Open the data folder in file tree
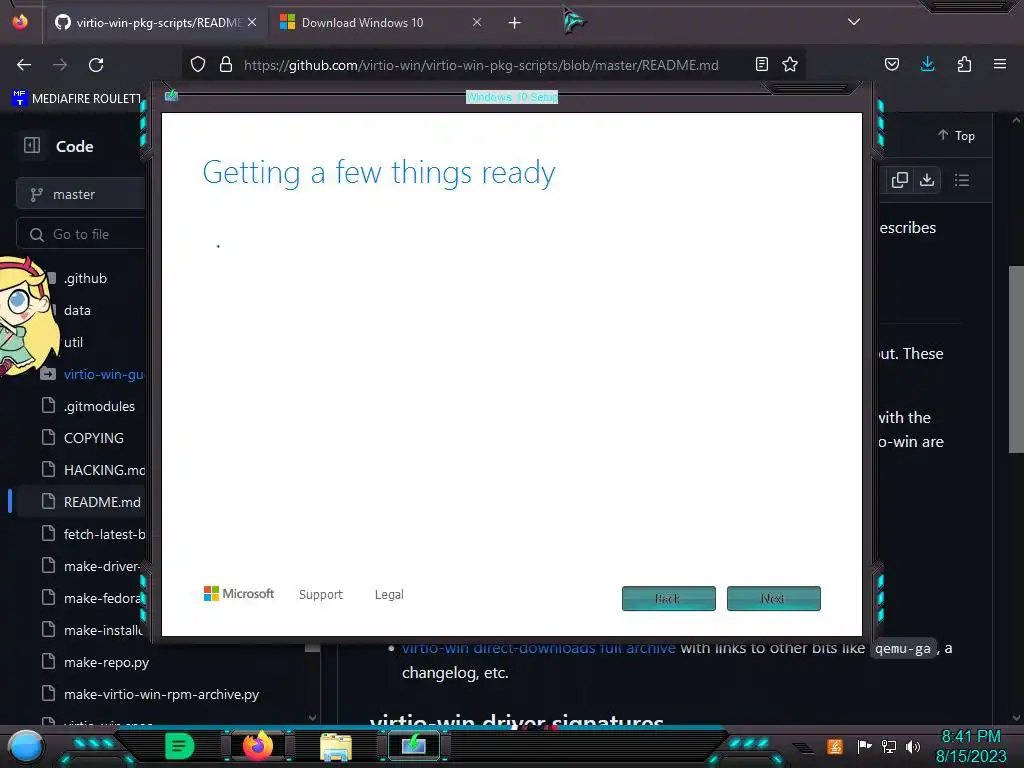This screenshot has height=768, width=1024. 77,310
